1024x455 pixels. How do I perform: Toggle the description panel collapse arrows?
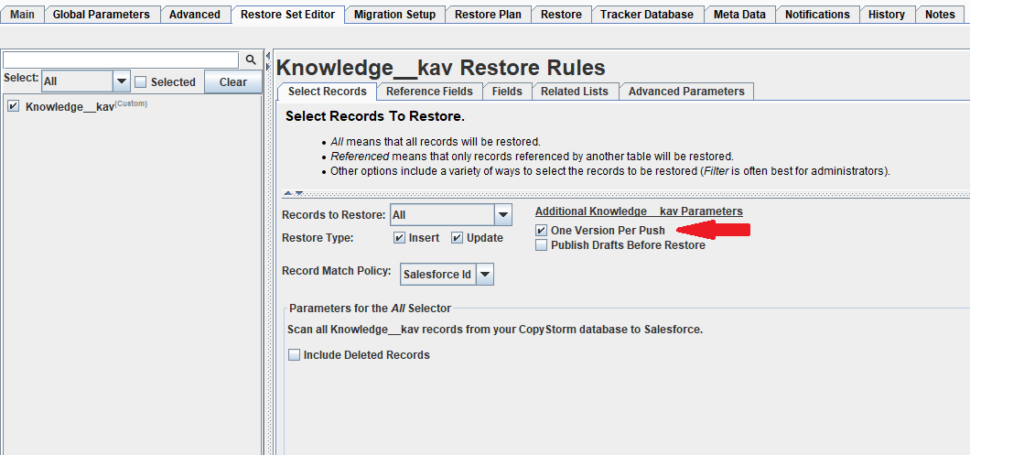(x=293, y=193)
